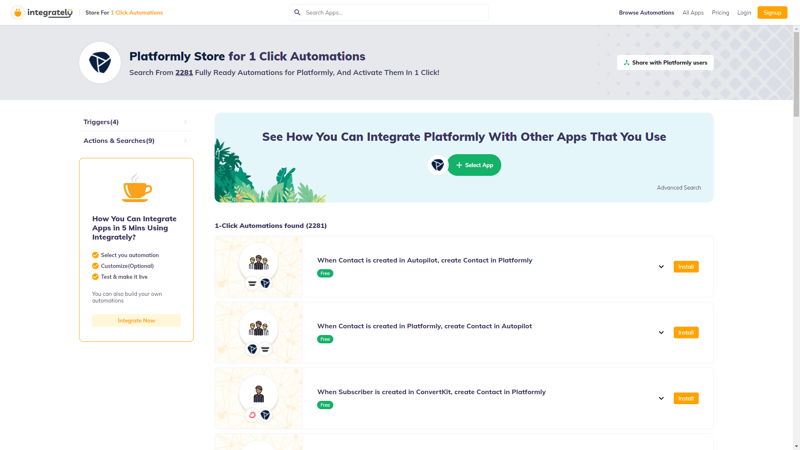
Task: Click Platformly icon beside Select App
Action: (x=437, y=165)
